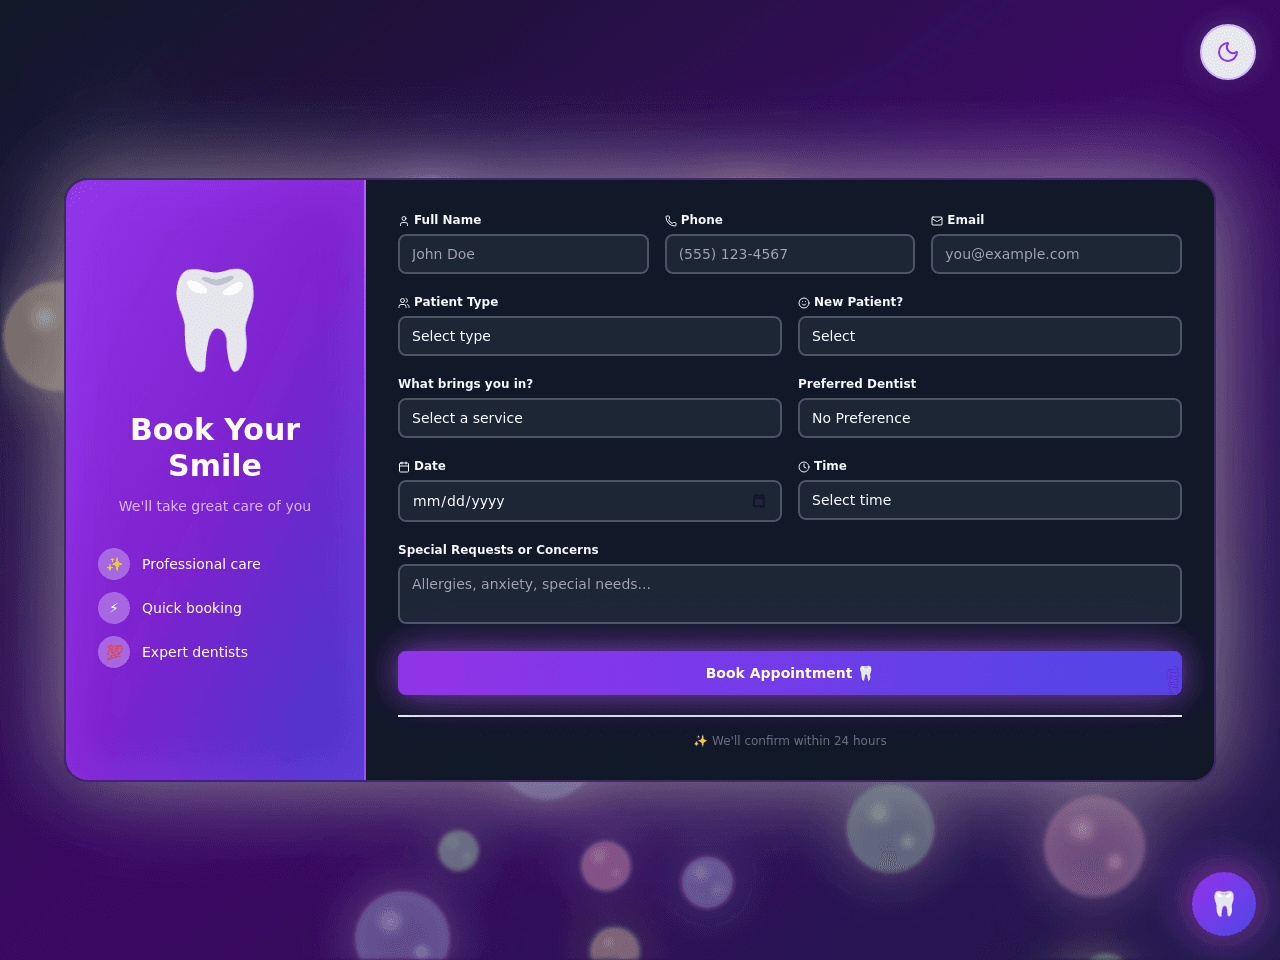Choose a slot from Select time dropdown
Screen dimensions: 1280x960
990,500
